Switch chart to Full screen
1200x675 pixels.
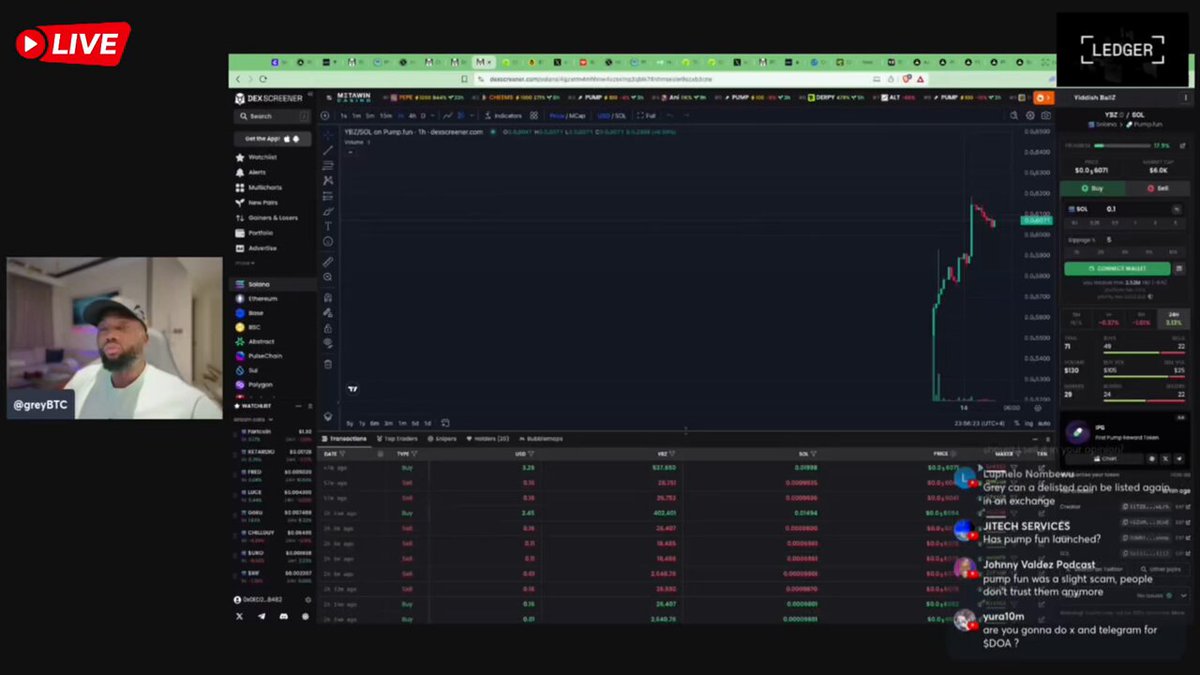(646, 116)
